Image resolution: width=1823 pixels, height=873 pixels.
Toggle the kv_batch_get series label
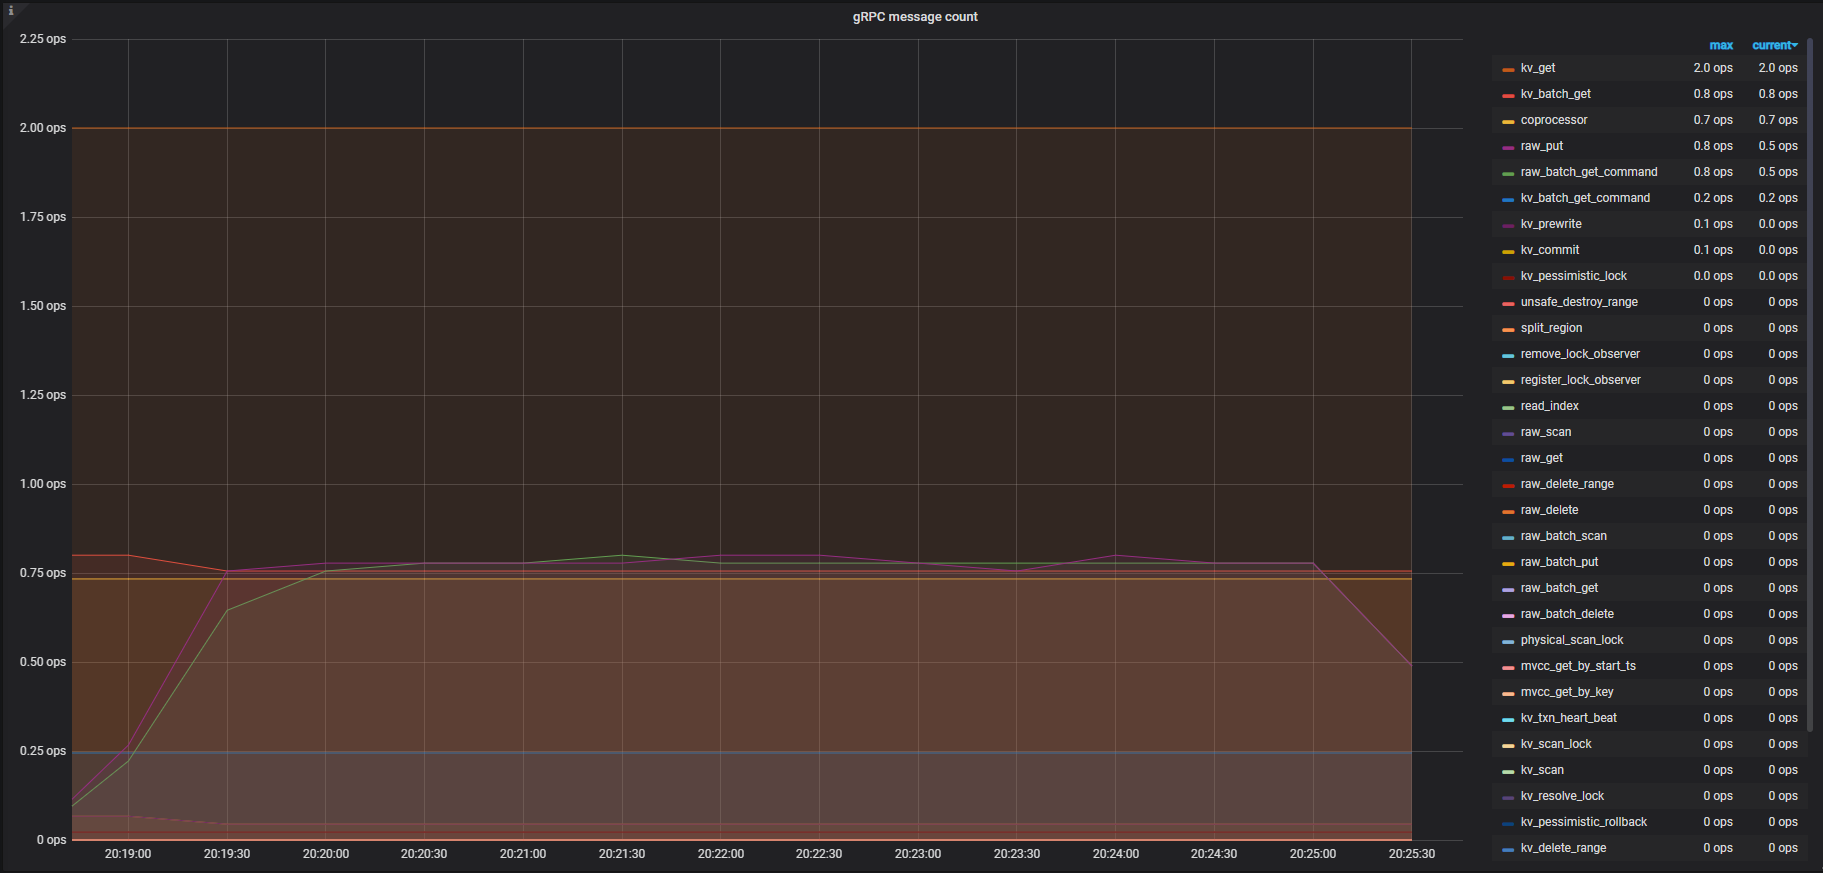click(1556, 94)
